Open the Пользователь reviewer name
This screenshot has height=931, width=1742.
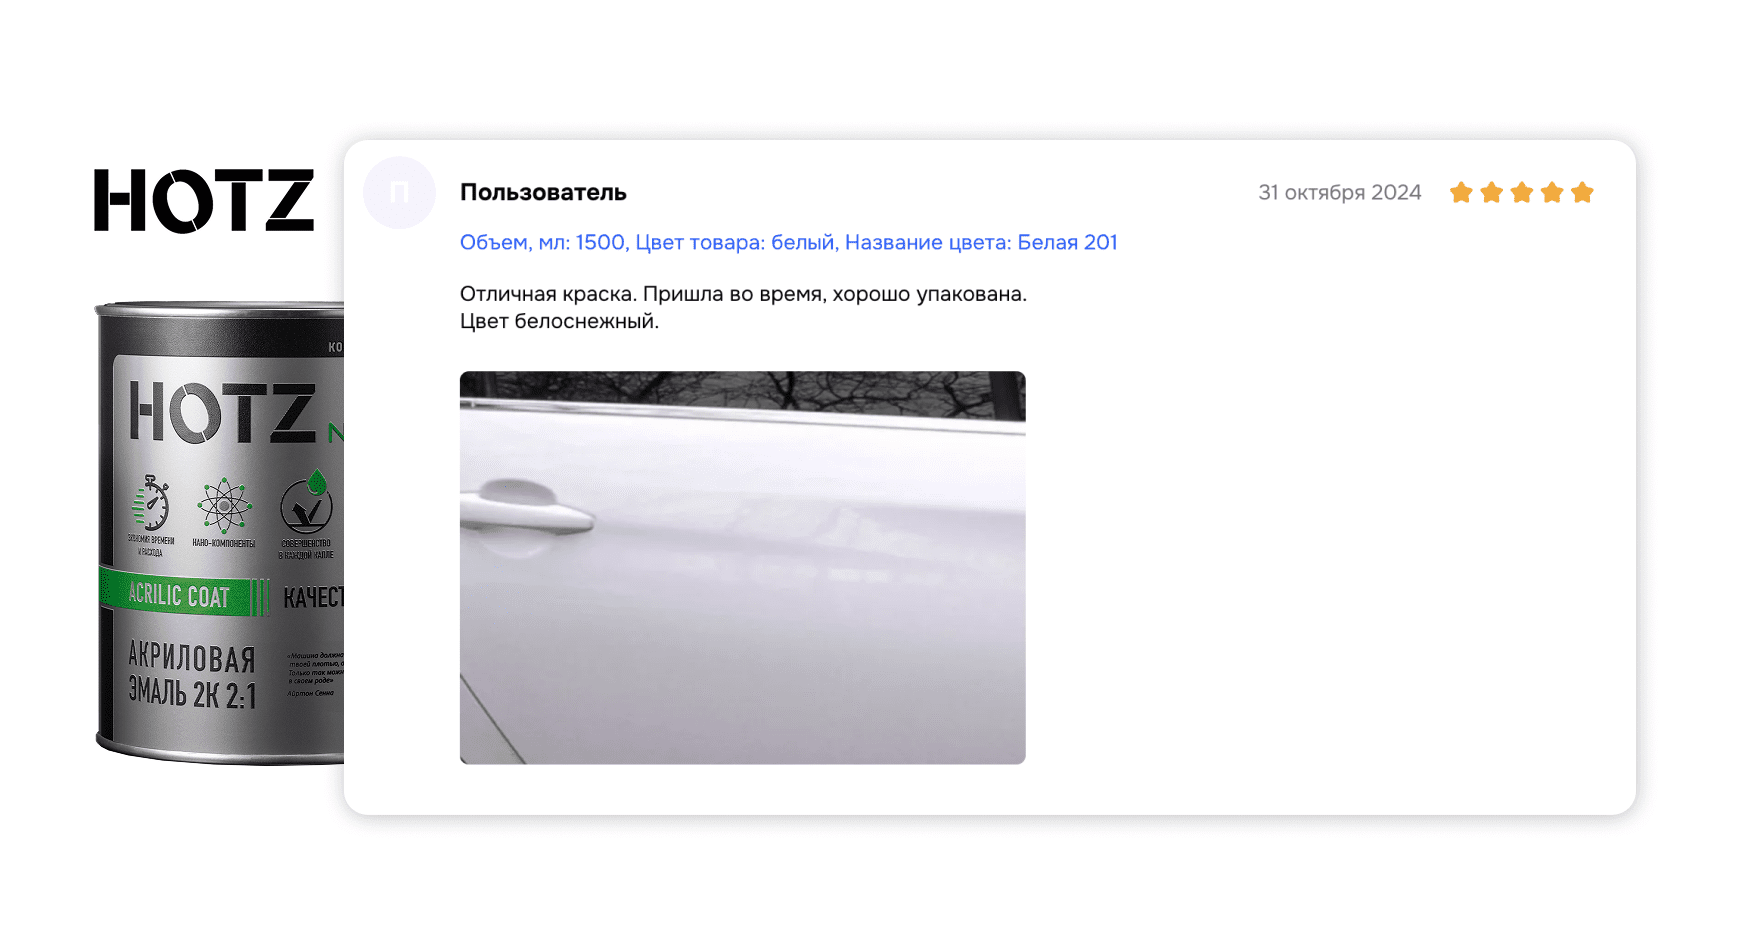[543, 193]
